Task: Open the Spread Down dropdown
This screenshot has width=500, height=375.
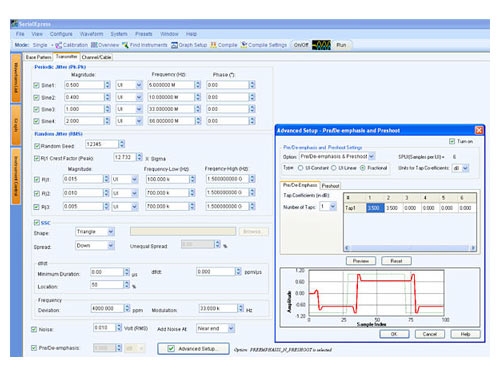Action: 111,246
